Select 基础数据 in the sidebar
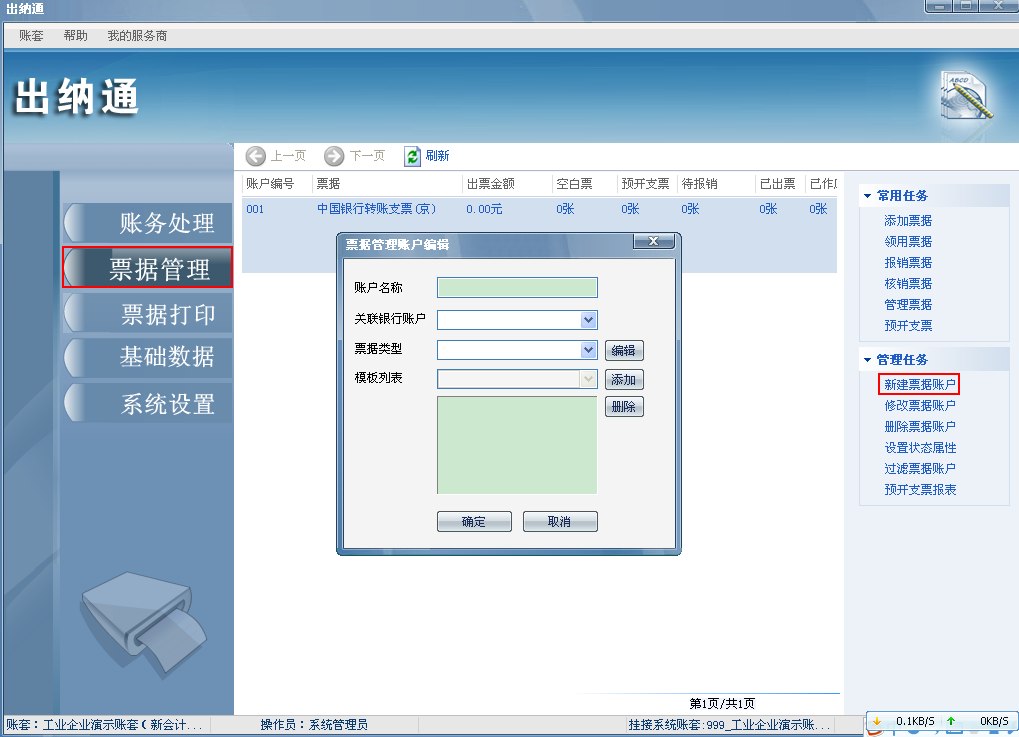Viewport: 1019px width, 737px height. click(148, 357)
